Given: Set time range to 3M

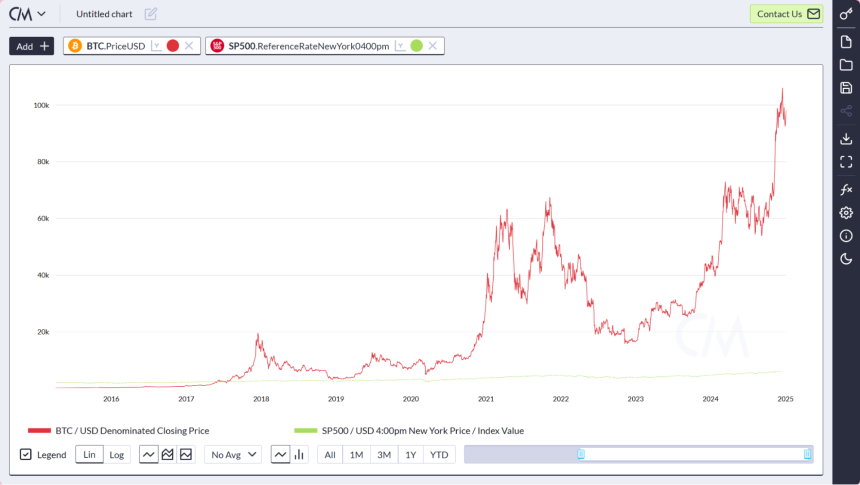Looking at the screenshot, I should pos(384,454).
